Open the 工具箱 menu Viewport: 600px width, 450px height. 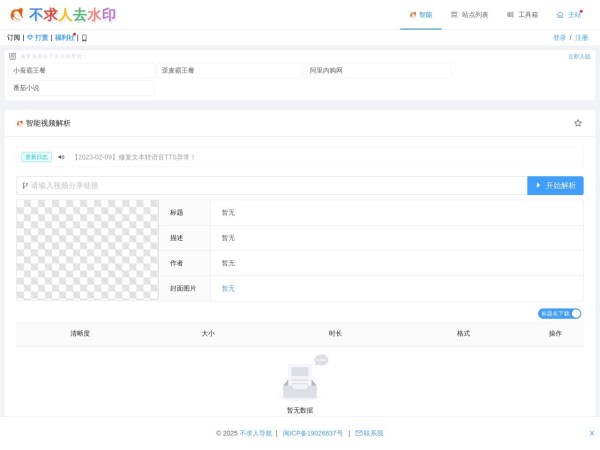(522, 15)
